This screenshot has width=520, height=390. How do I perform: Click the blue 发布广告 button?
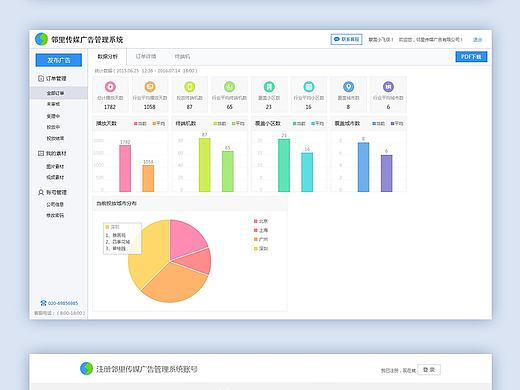(x=59, y=60)
